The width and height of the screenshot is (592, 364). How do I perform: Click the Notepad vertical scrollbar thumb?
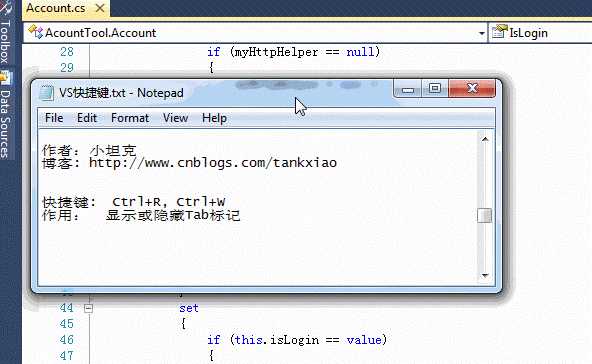pyautogui.click(x=484, y=216)
